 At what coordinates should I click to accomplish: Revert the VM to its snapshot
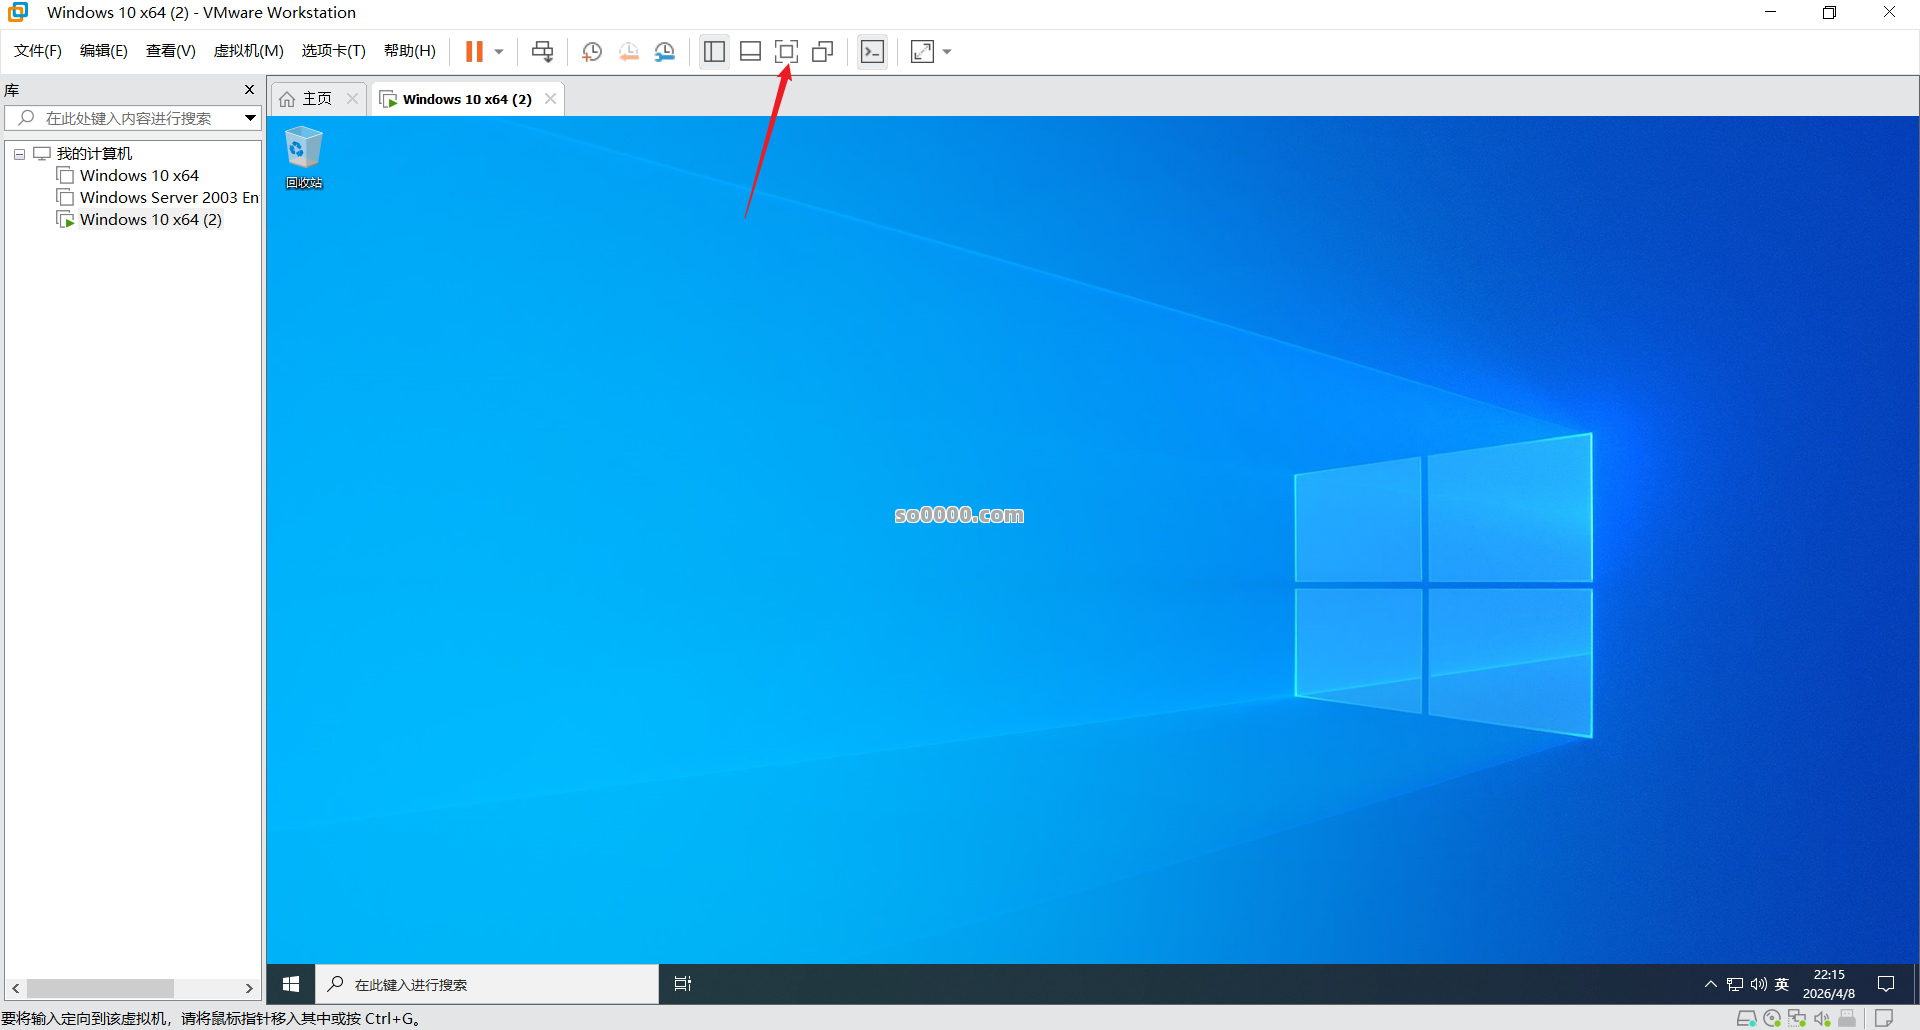coord(629,51)
